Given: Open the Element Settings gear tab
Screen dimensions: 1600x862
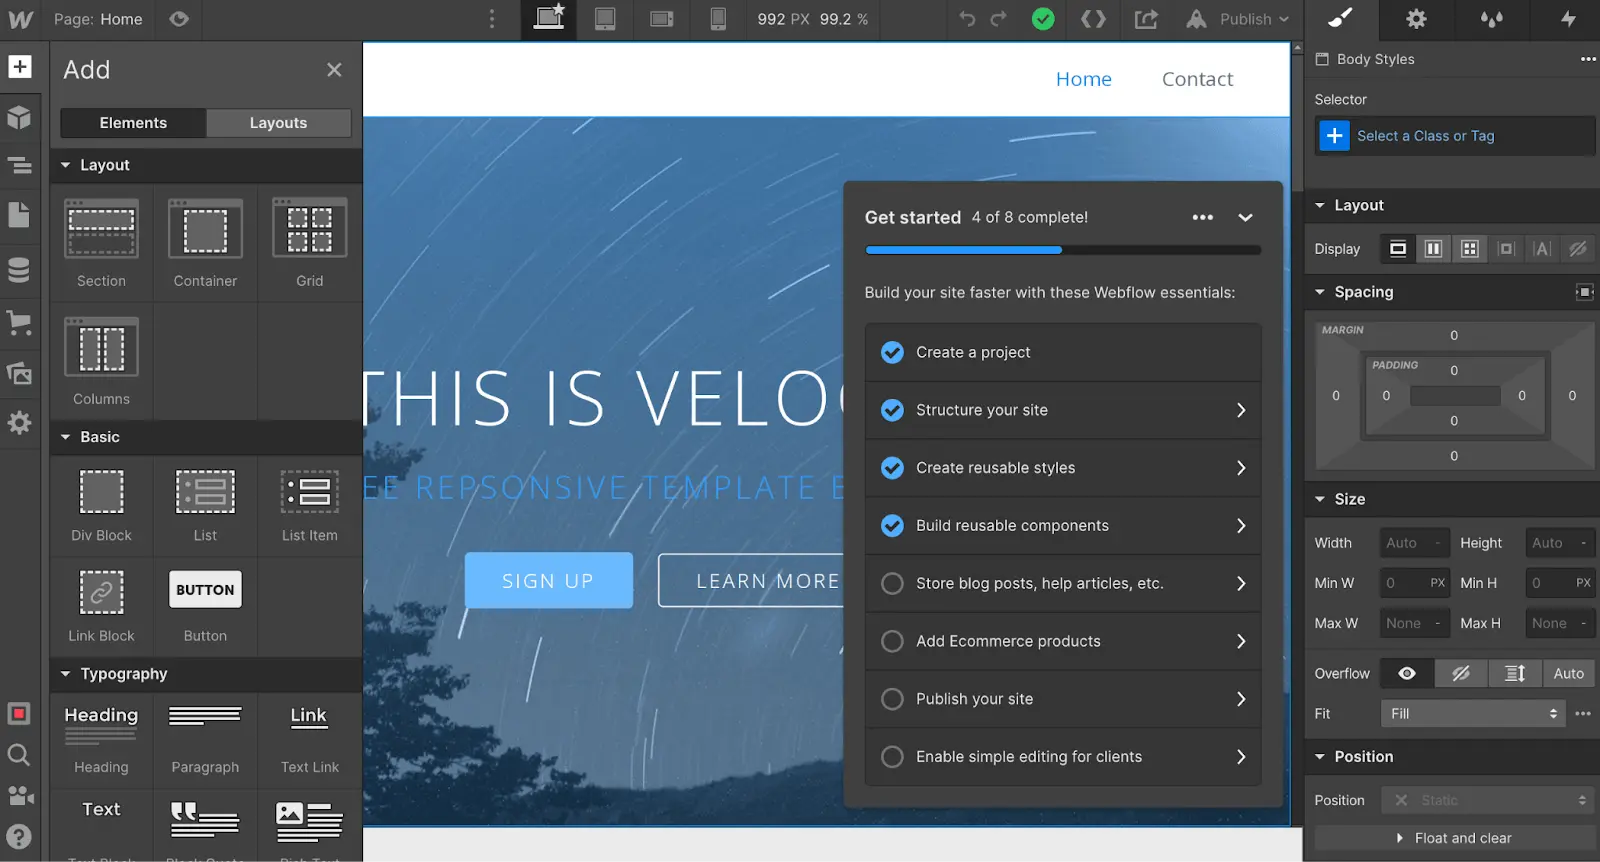Looking at the screenshot, I should 1416,19.
